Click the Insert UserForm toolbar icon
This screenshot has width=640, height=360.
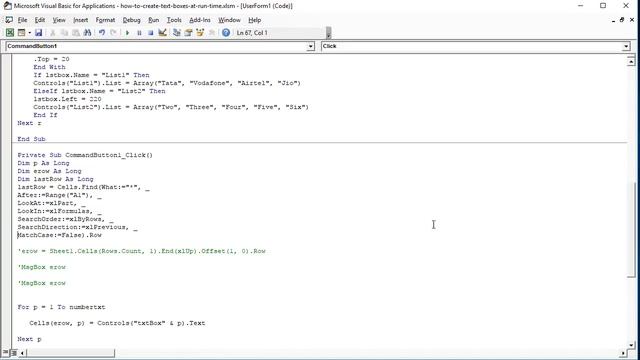[x=21, y=33]
